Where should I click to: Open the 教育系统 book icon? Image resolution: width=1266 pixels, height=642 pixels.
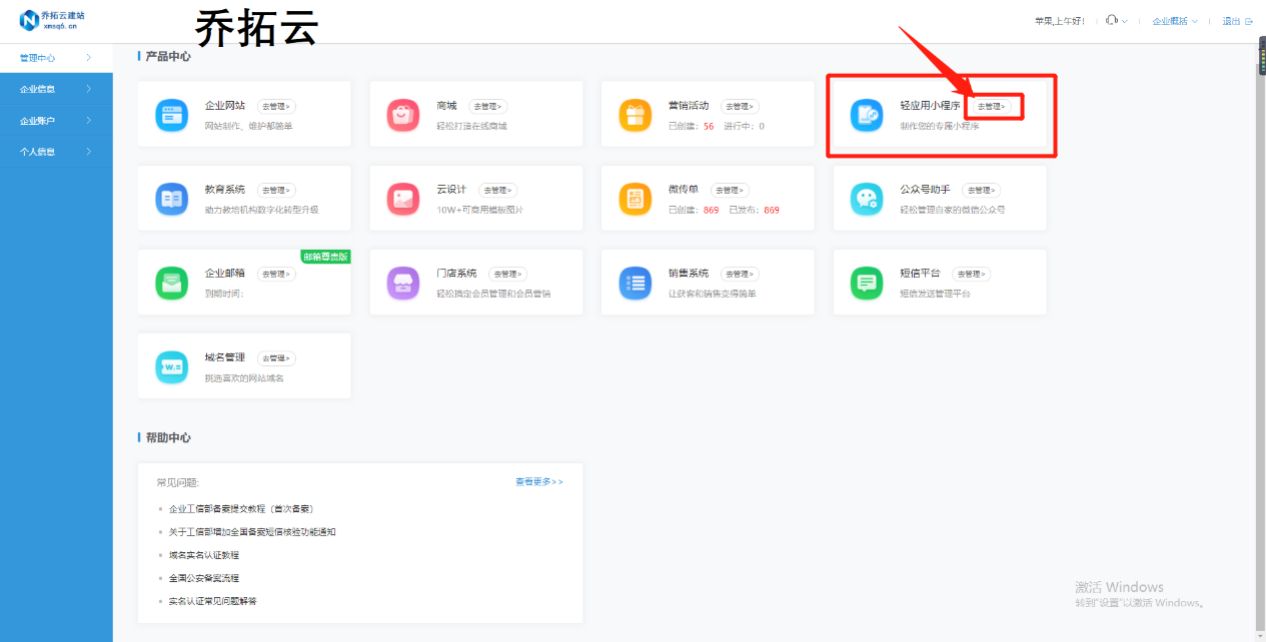point(172,197)
